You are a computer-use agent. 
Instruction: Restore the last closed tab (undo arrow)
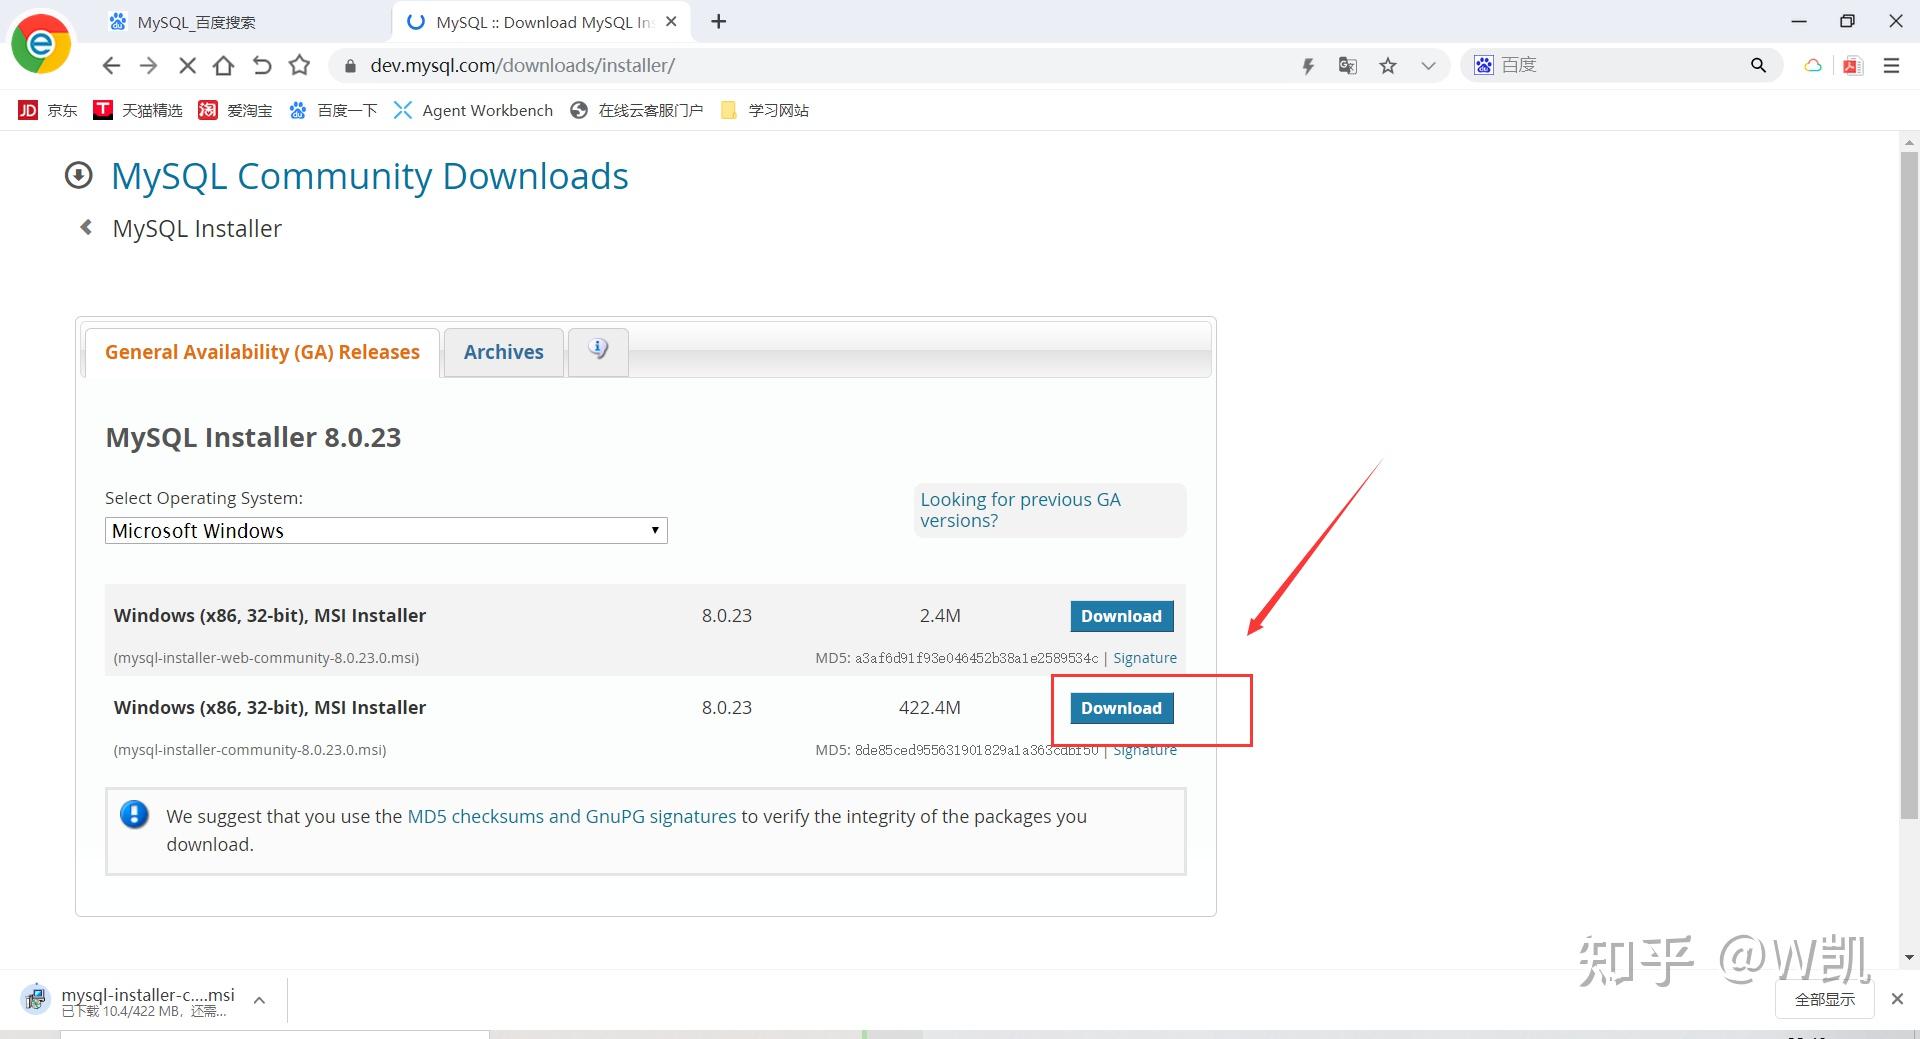(262, 66)
